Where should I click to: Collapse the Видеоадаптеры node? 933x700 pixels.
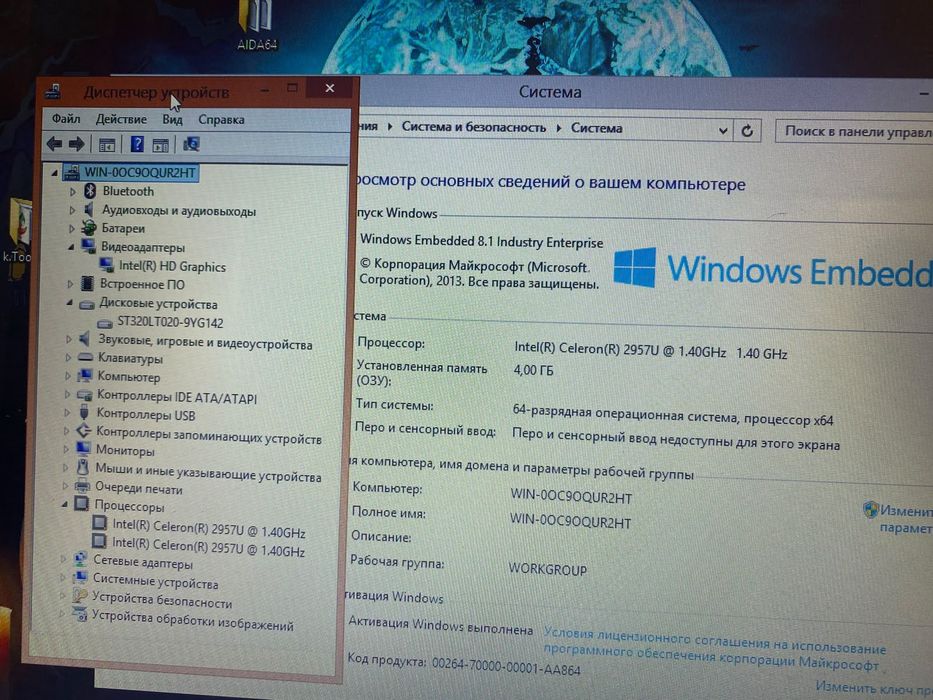click(71, 246)
